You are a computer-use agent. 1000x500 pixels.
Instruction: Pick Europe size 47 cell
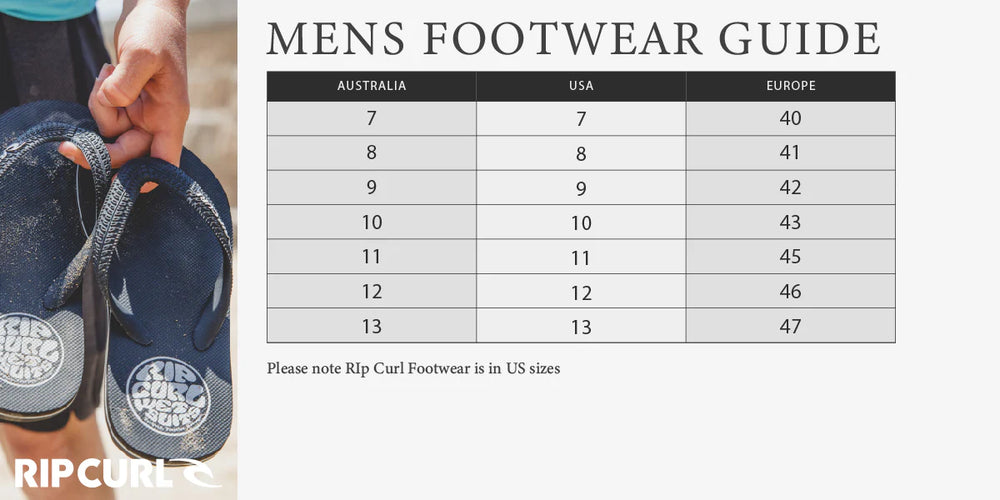tap(790, 326)
